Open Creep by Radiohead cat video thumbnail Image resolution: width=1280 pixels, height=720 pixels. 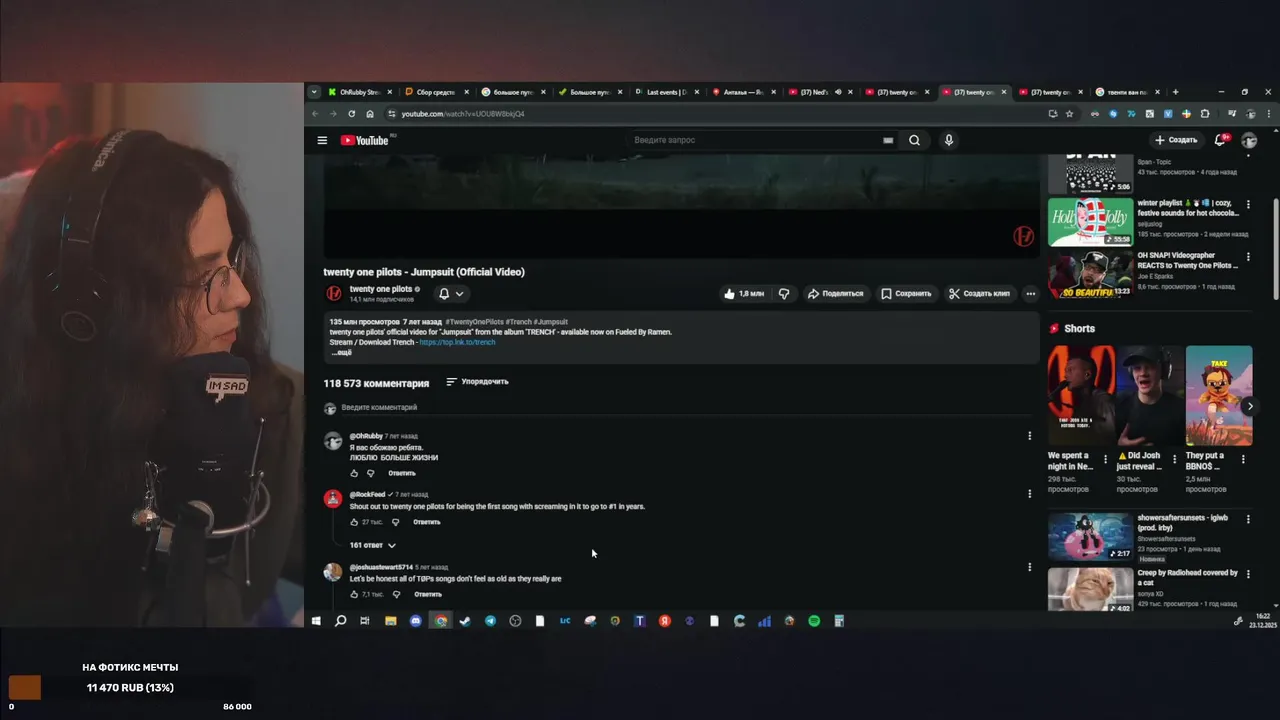coord(1090,590)
